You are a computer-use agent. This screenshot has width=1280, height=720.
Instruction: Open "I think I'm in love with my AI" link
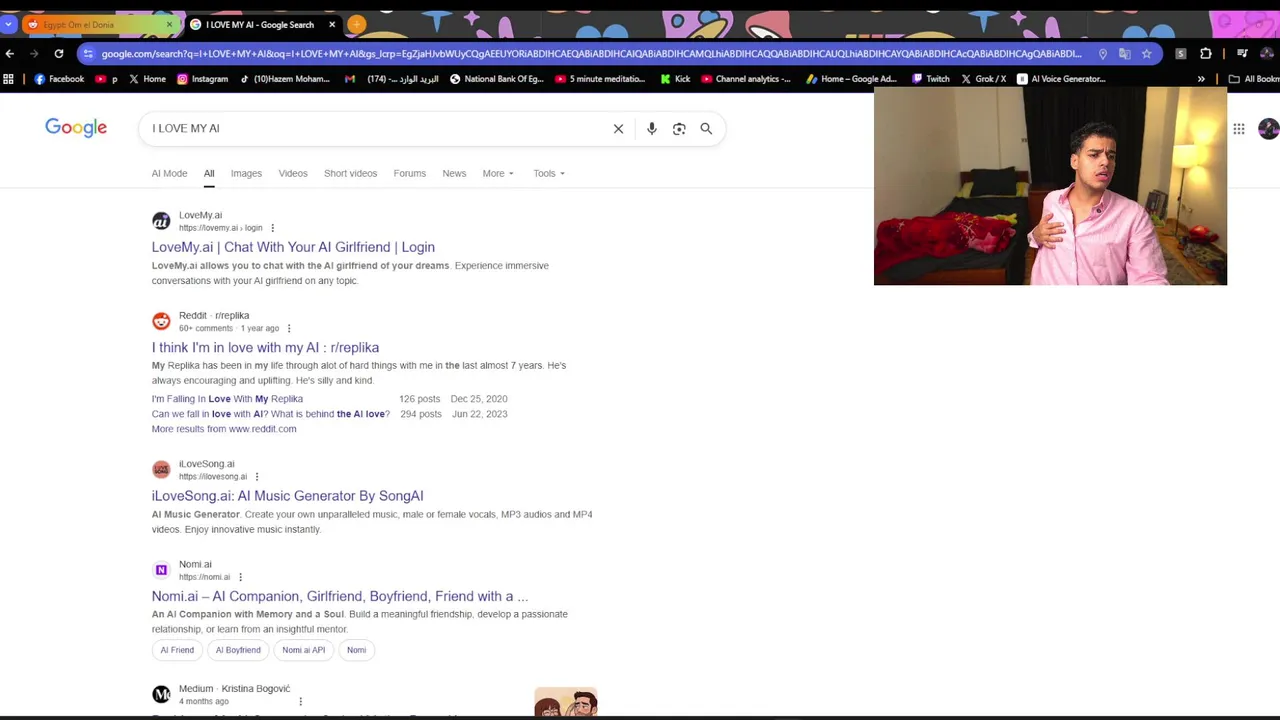coord(265,347)
